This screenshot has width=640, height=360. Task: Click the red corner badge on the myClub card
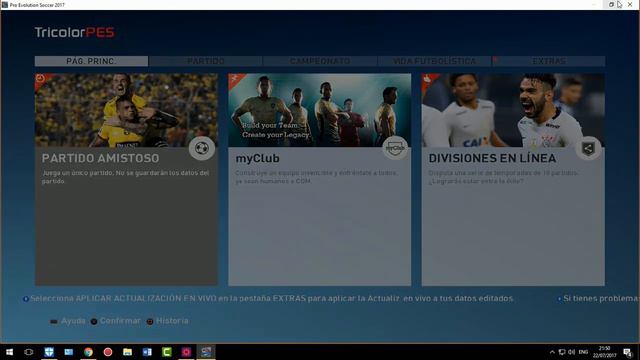(234, 78)
